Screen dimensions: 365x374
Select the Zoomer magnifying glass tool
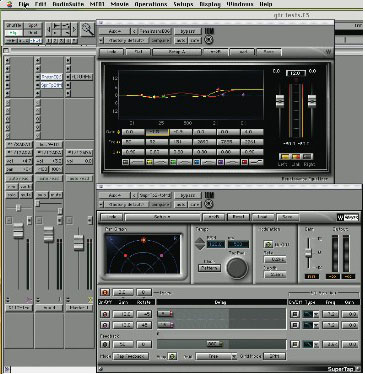[x=88, y=30]
